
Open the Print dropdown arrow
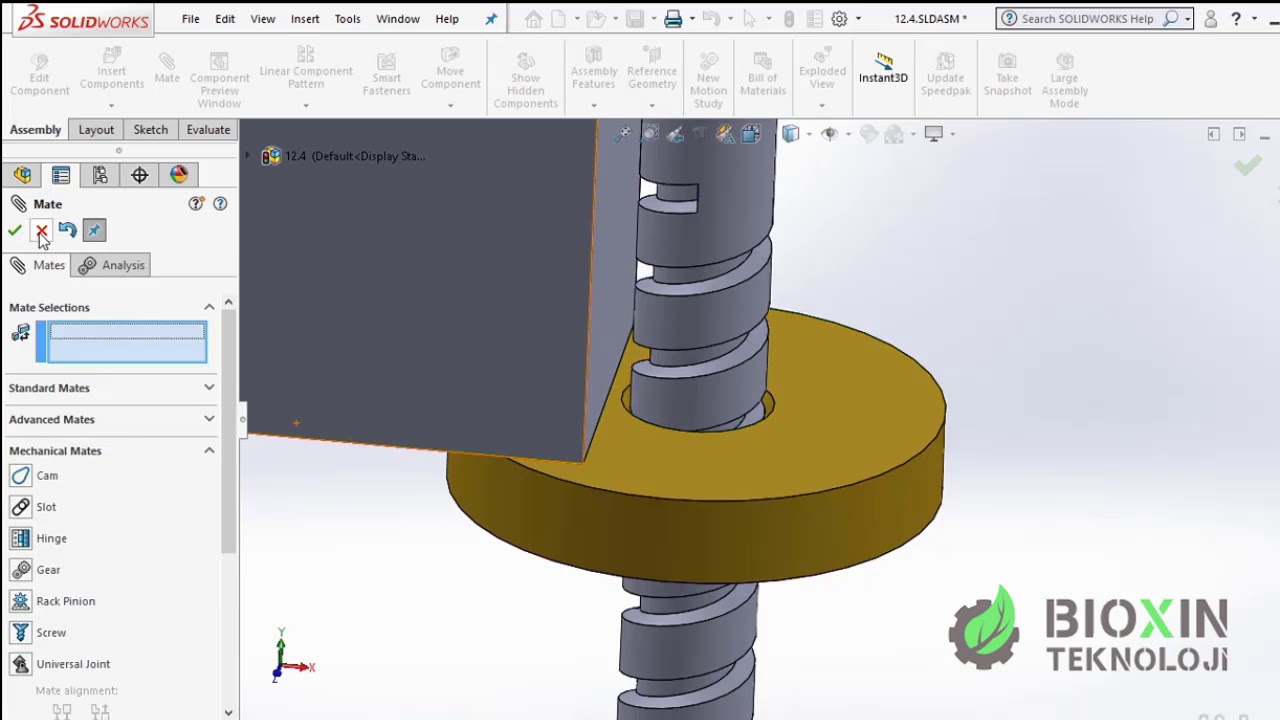click(x=691, y=19)
